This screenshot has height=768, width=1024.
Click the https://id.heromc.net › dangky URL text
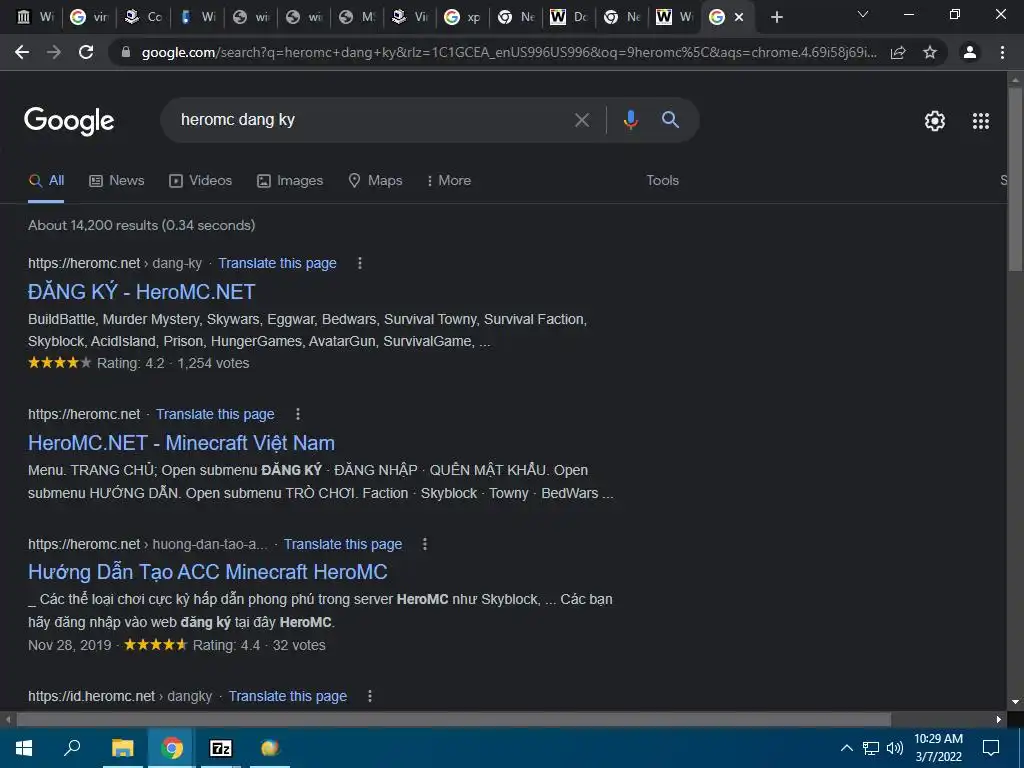(x=120, y=696)
